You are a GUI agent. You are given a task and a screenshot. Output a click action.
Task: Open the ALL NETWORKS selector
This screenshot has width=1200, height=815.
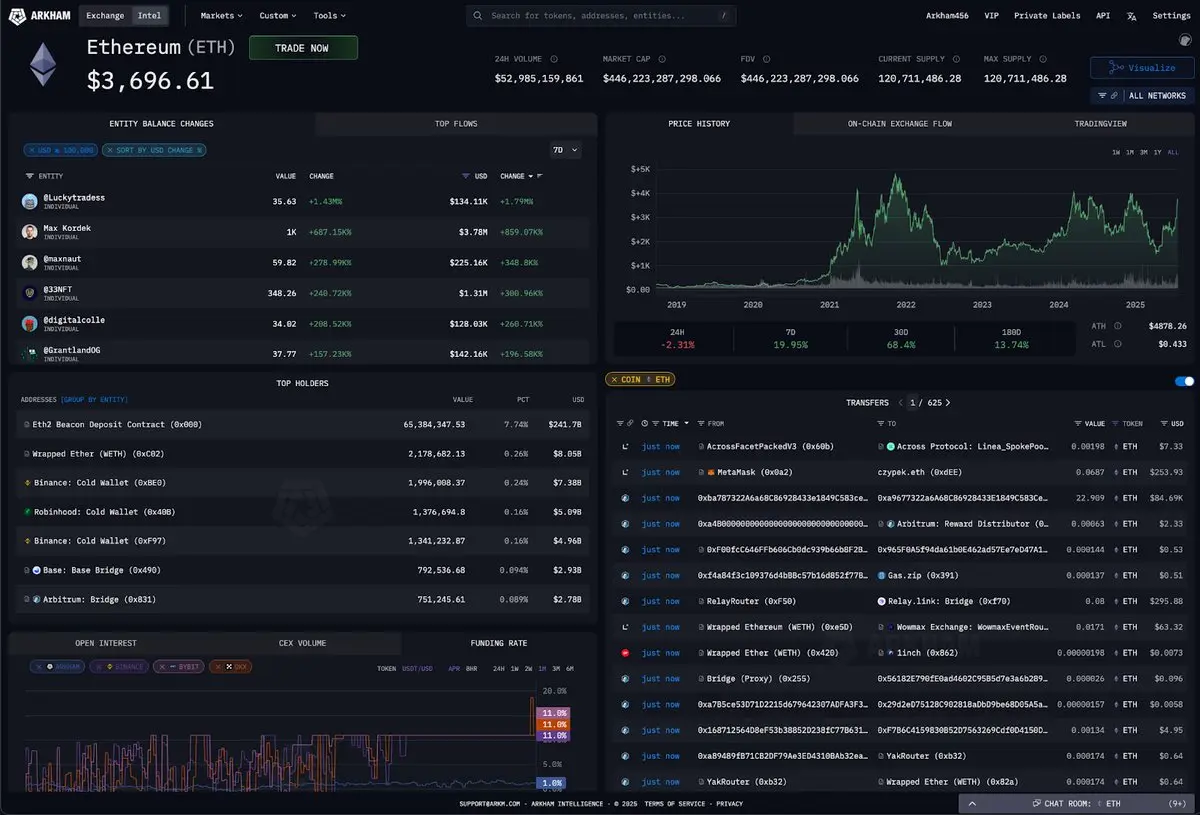[x=1142, y=96]
